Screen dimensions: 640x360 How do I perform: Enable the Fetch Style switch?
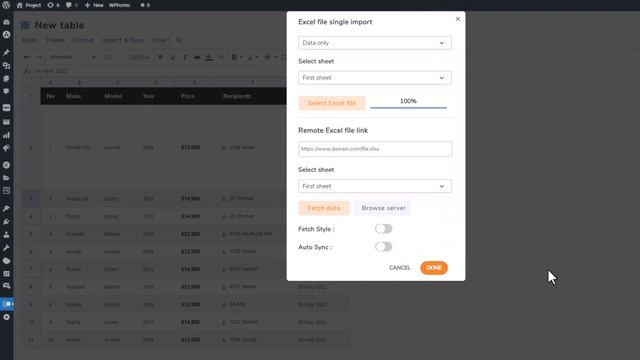point(383,229)
